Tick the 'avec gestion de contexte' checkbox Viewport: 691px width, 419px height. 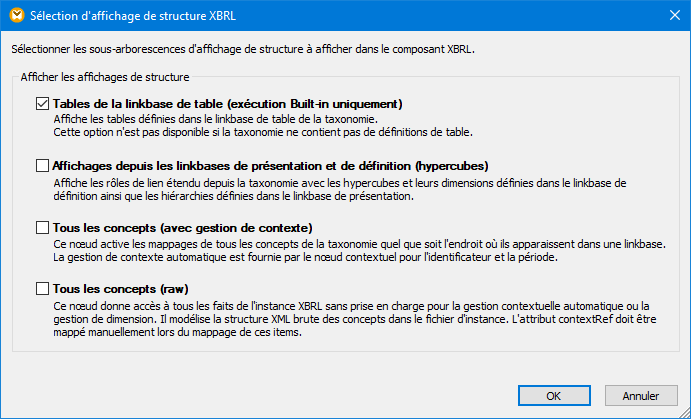tap(42, 227)
